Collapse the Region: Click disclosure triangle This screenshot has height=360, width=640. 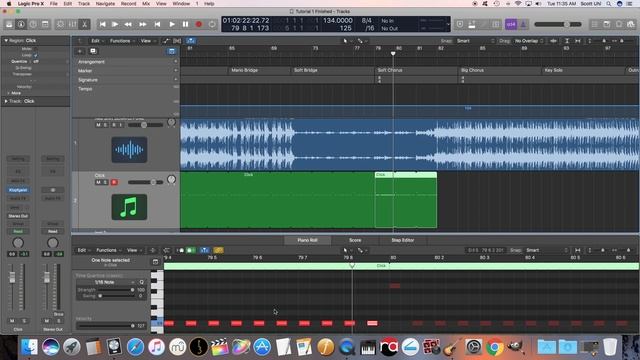point(6,41)
